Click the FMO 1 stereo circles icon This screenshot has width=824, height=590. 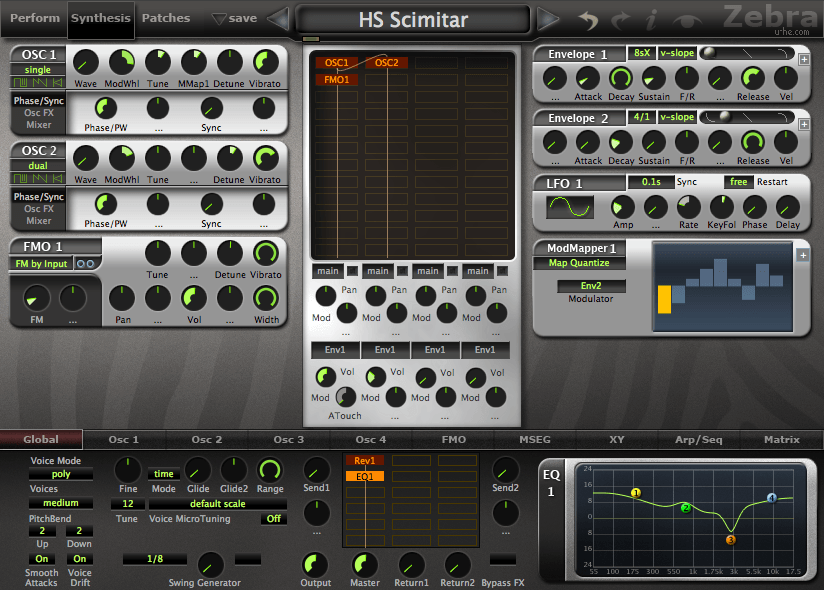tap(86, 264)
